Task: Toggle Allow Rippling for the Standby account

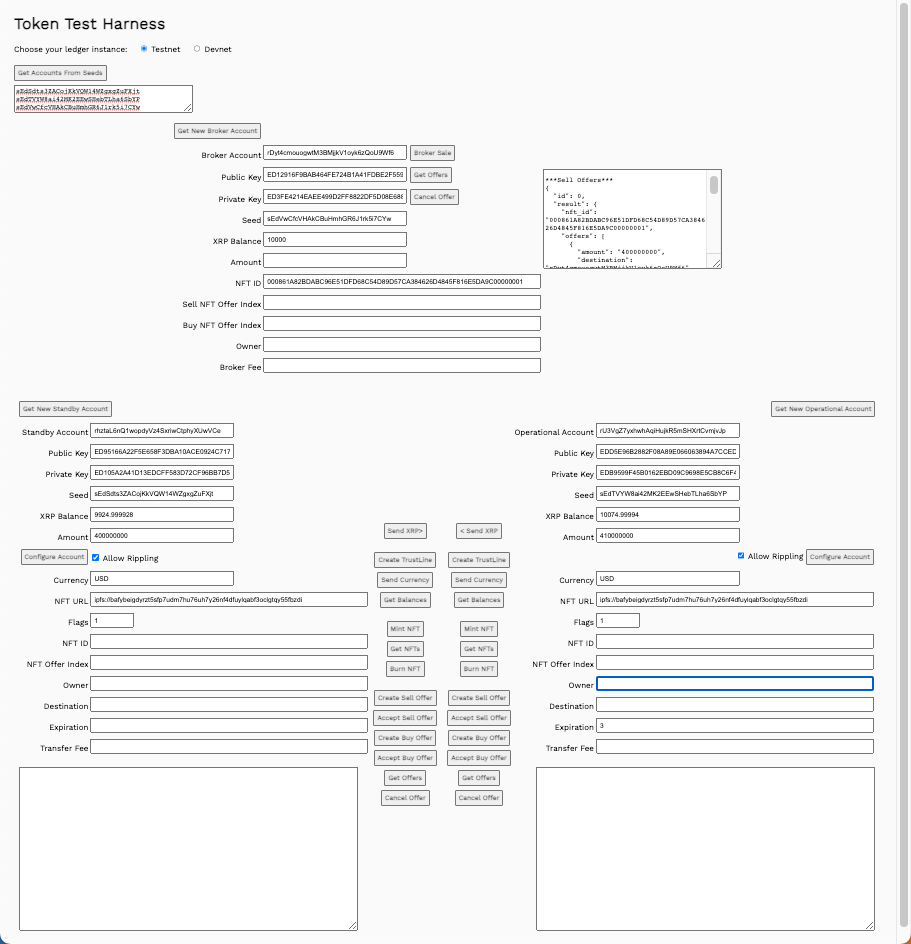Action: pos(96,558)
